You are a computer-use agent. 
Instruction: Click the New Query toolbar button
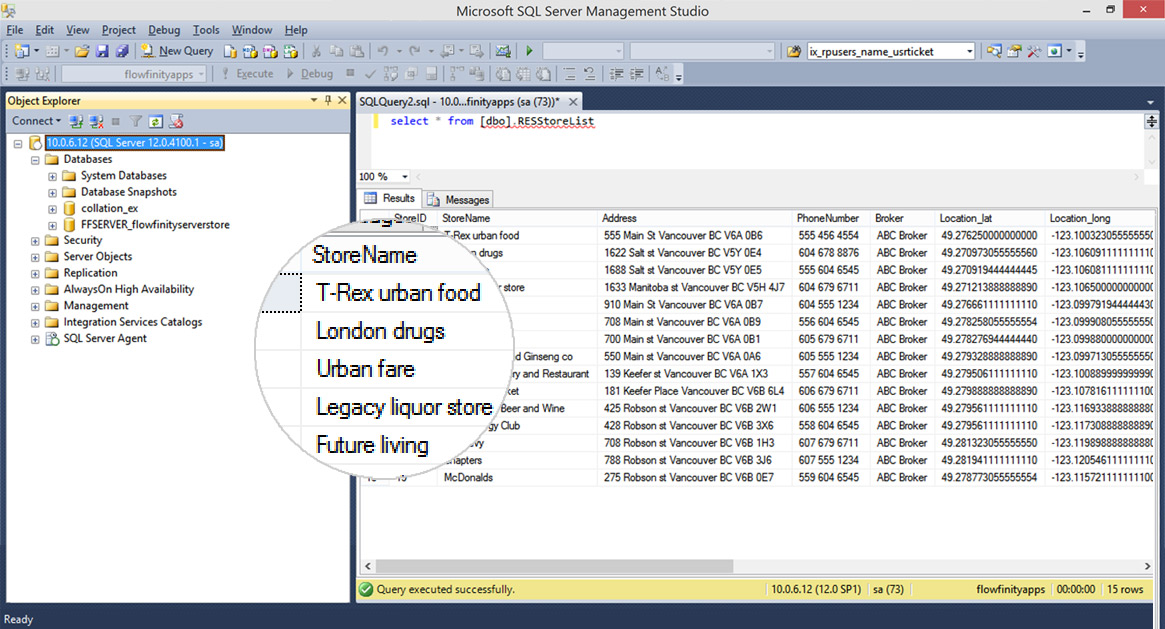tap(177, 51)
